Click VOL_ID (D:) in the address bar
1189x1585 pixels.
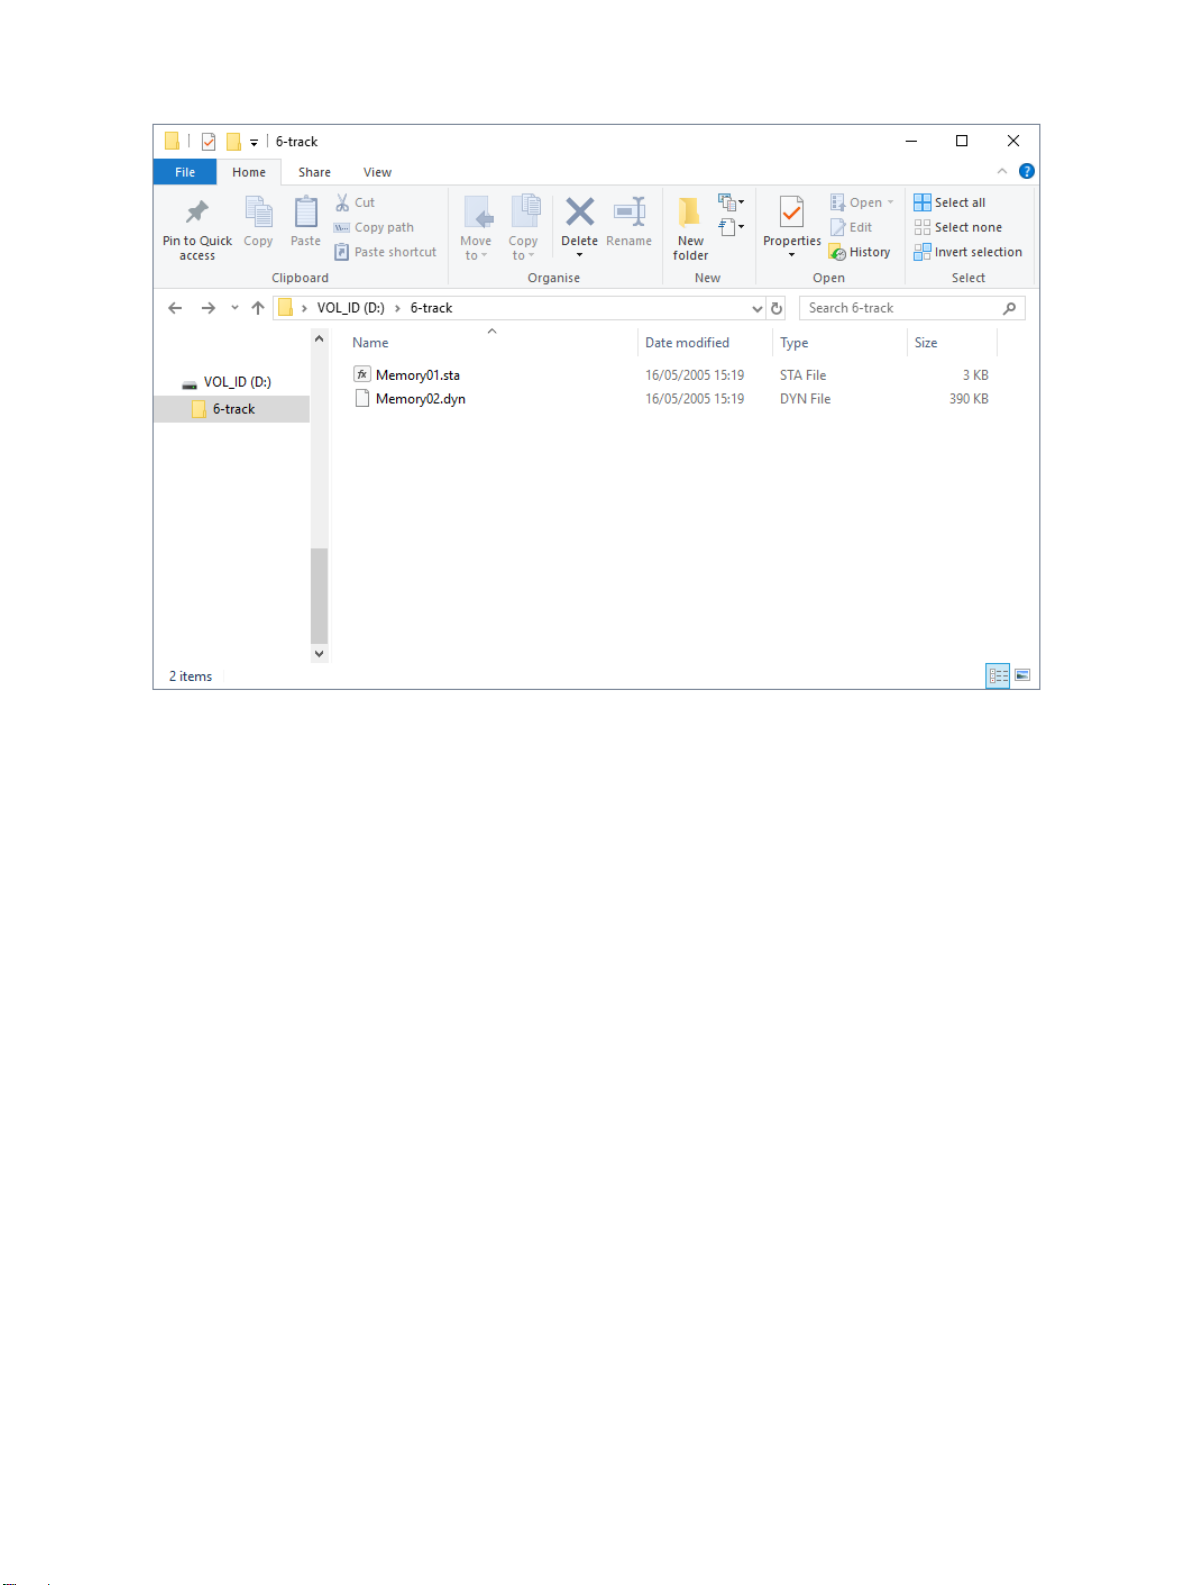(x=350, y=308)
